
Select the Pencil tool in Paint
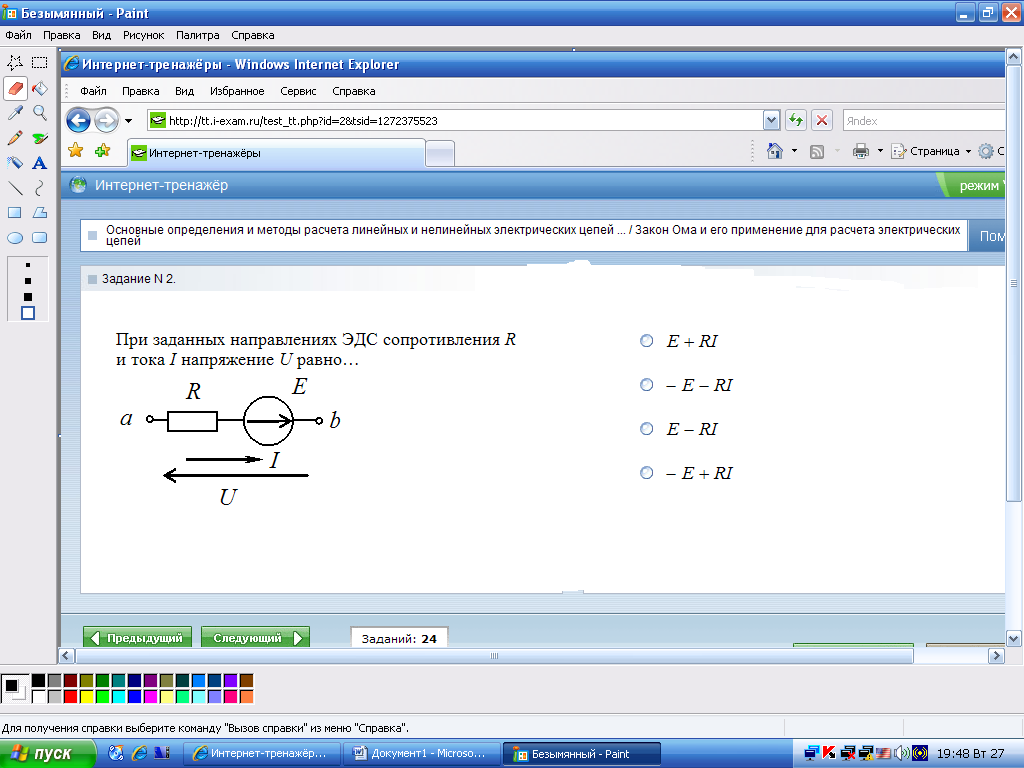click(15, 138)
